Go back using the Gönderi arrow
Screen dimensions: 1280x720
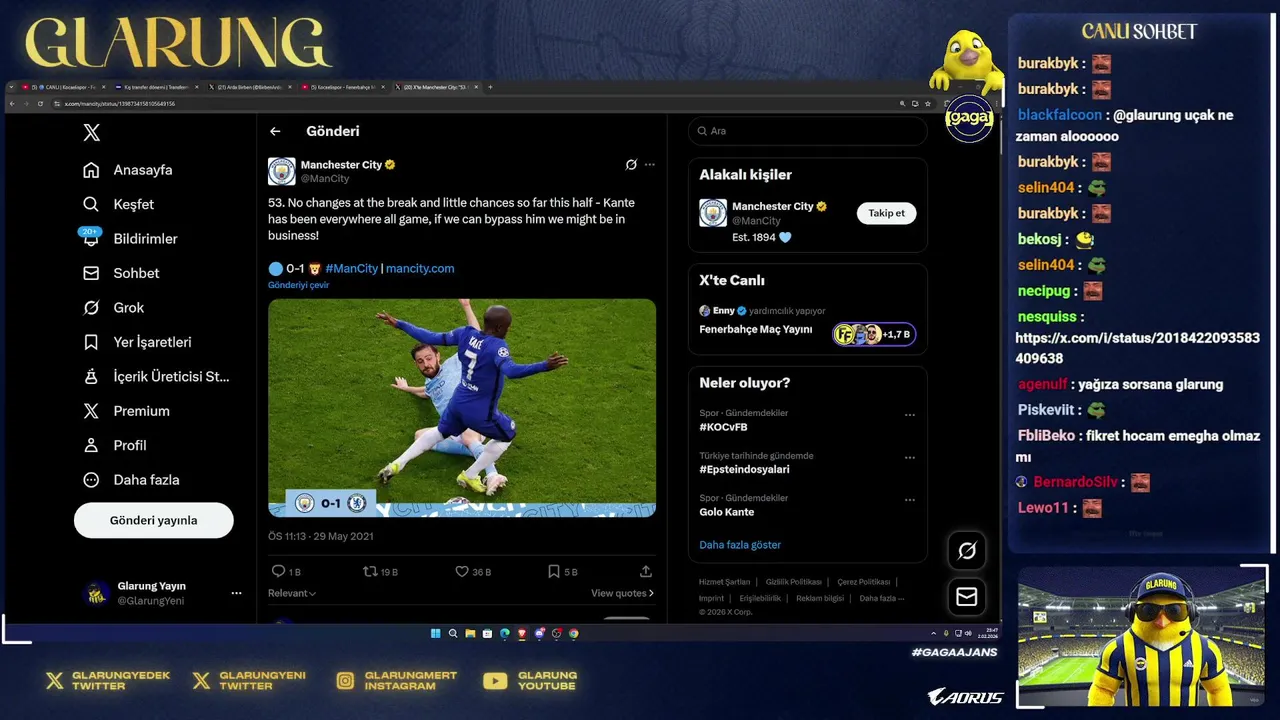[275, 131]
